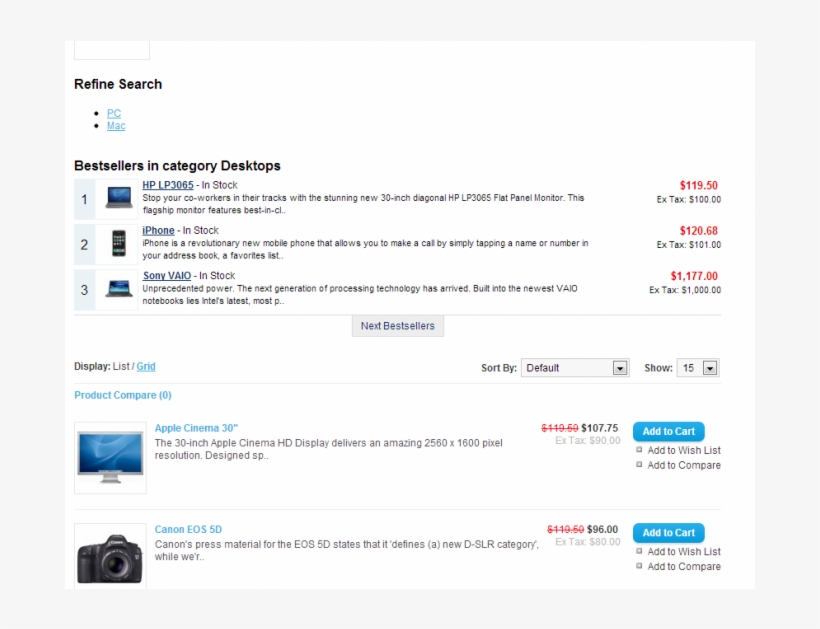The width and height of the screenshot is (820, 629).
Task: Open the Sort By Default dropdown
Action: pyautogui.click(x=575, y=368)
